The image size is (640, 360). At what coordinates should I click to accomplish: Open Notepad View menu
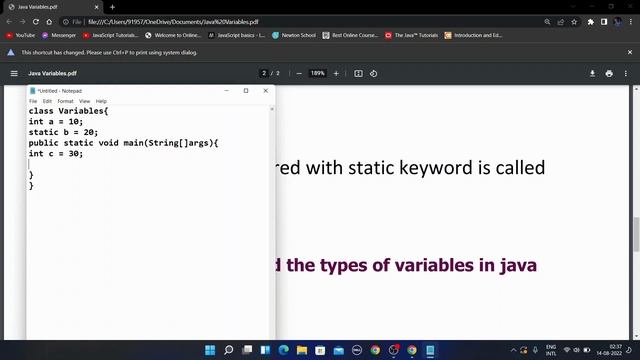pos(84,101)
